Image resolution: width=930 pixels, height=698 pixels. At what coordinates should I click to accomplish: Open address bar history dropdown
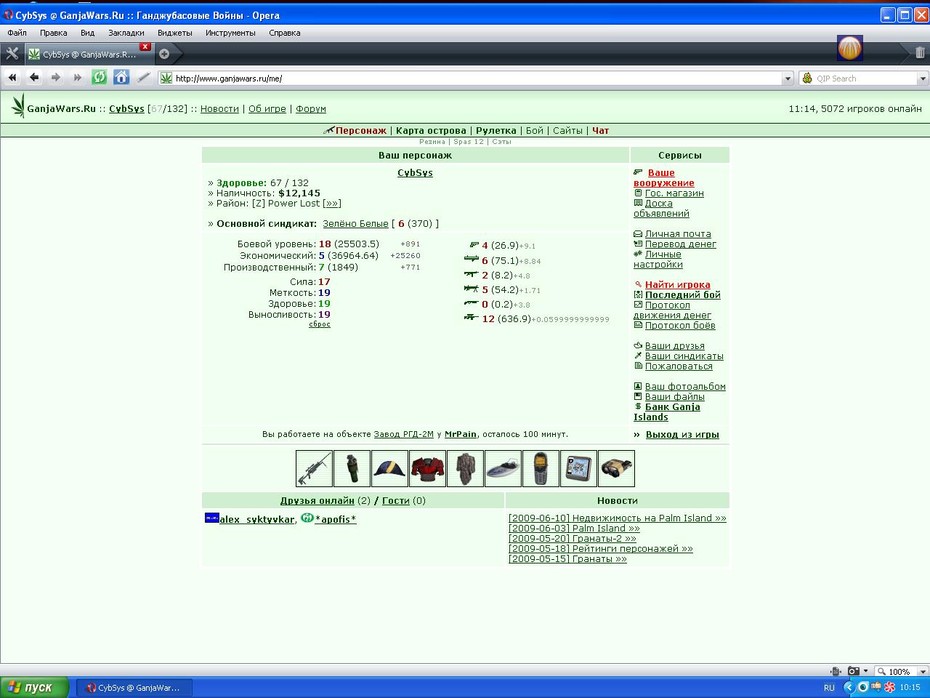[788, 78]
